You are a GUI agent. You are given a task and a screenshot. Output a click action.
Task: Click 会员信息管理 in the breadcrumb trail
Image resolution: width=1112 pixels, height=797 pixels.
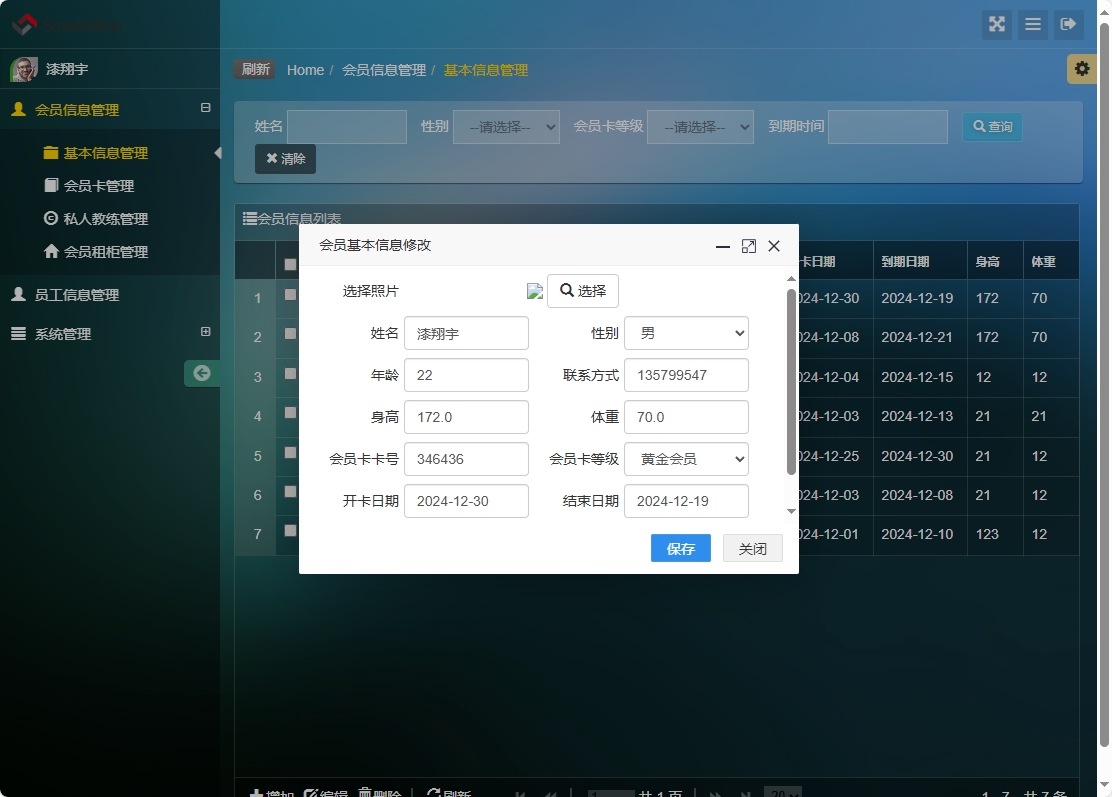coord(383,70)
